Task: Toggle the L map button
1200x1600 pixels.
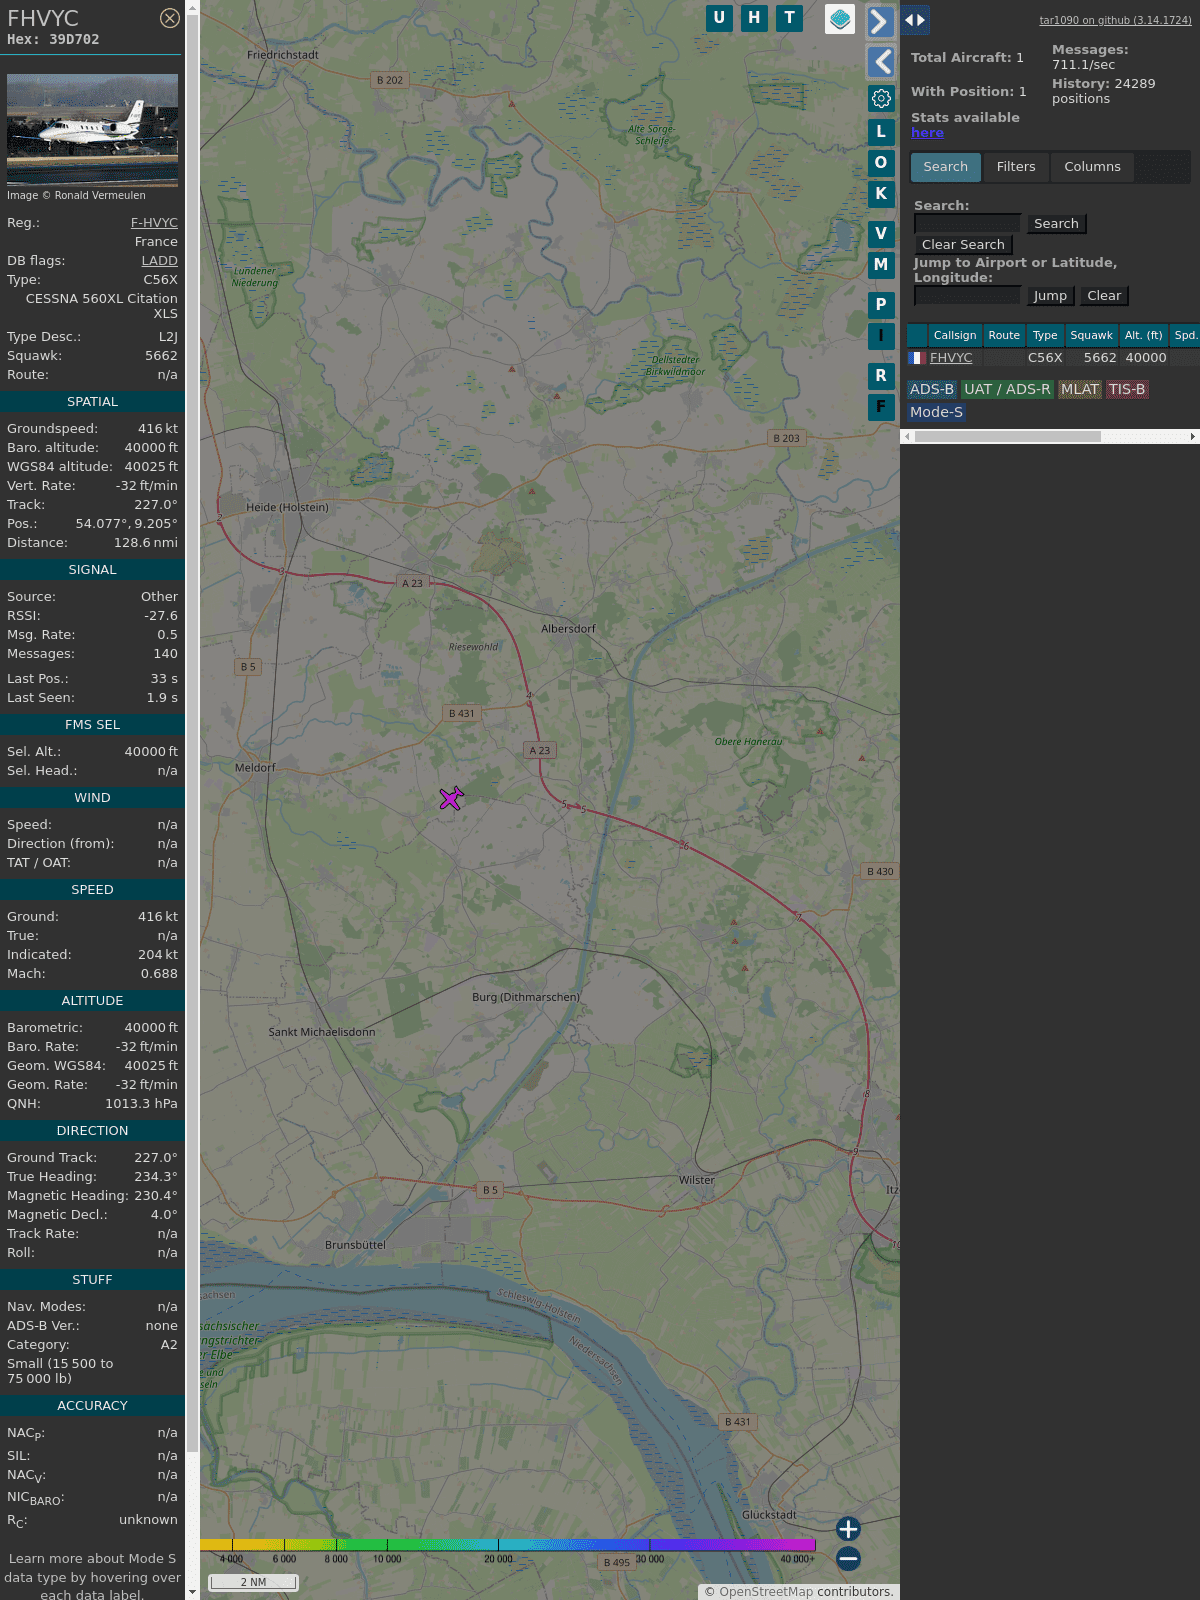Action: 881,132
